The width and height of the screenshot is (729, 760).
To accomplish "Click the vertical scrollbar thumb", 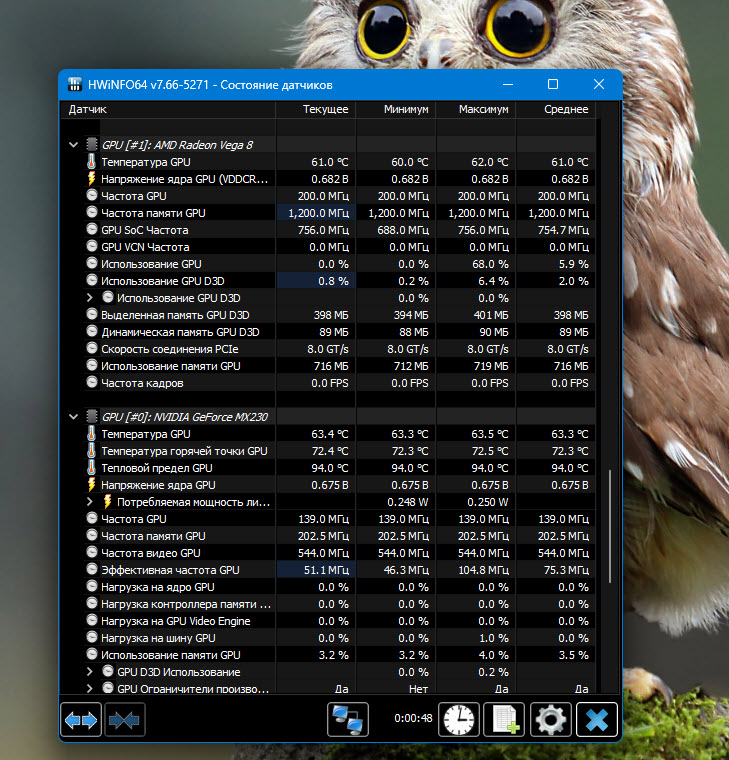I will 609,526.
